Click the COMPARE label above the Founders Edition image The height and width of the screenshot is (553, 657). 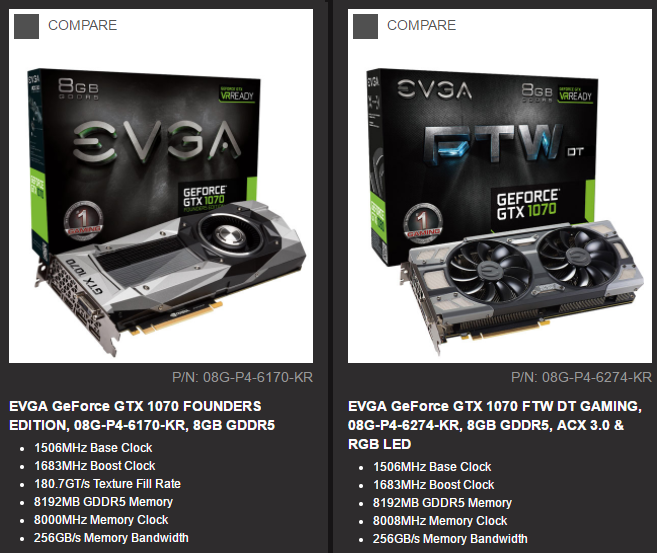[83, 26]
